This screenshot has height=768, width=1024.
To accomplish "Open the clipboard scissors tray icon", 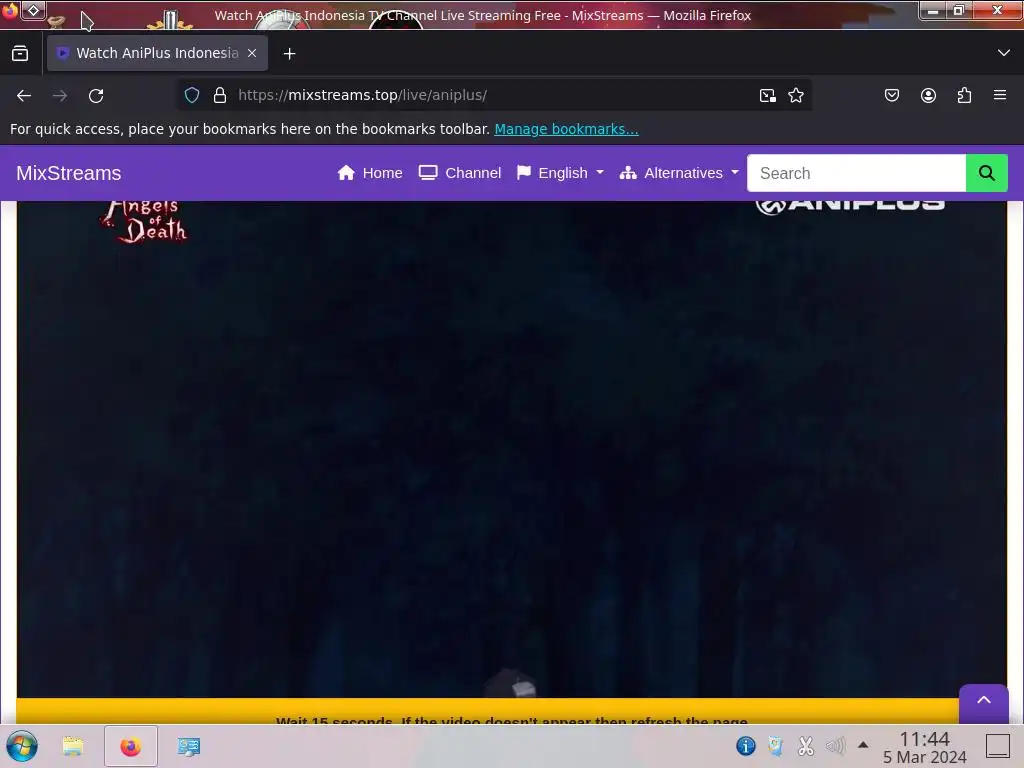I will 806,745.
